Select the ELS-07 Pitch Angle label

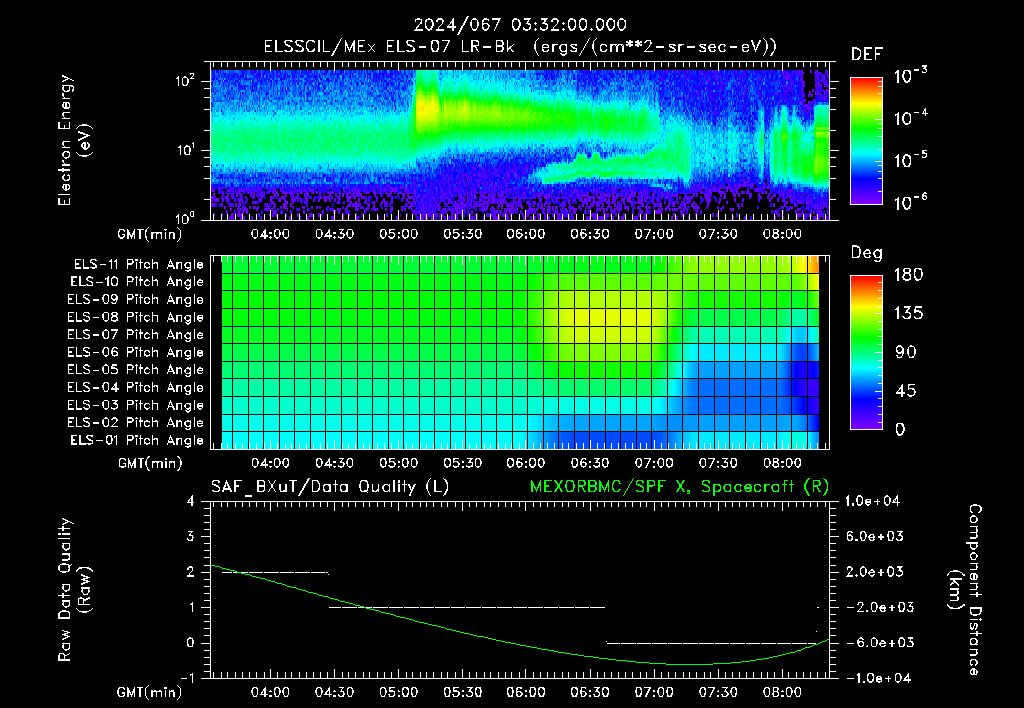pos(135,334)
